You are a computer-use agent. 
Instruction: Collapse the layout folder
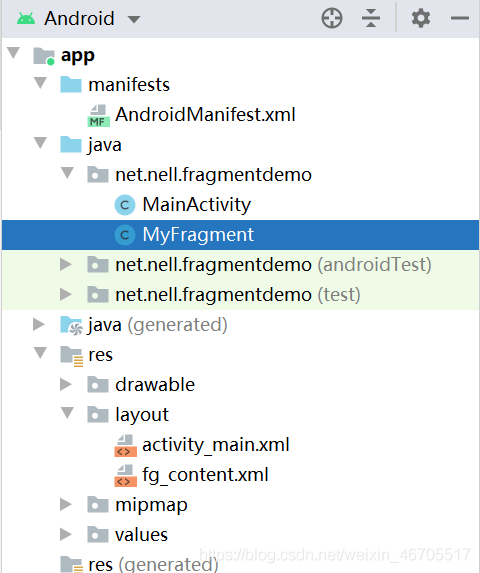[68, 413]
